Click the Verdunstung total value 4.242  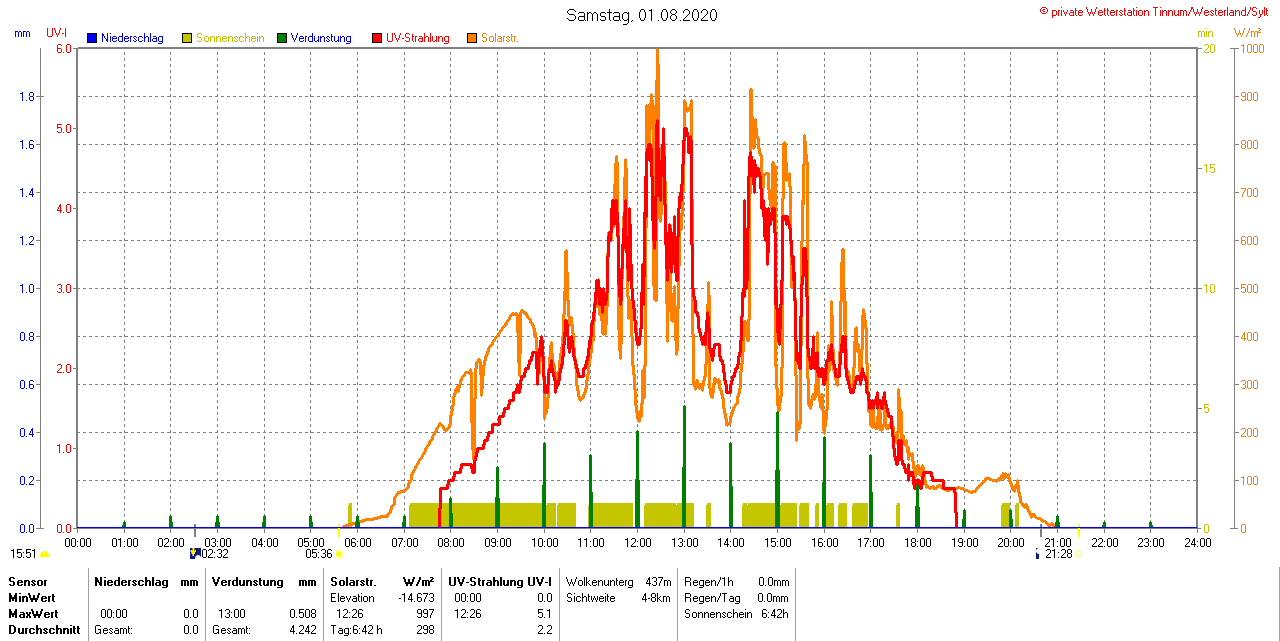click(303, 630)
